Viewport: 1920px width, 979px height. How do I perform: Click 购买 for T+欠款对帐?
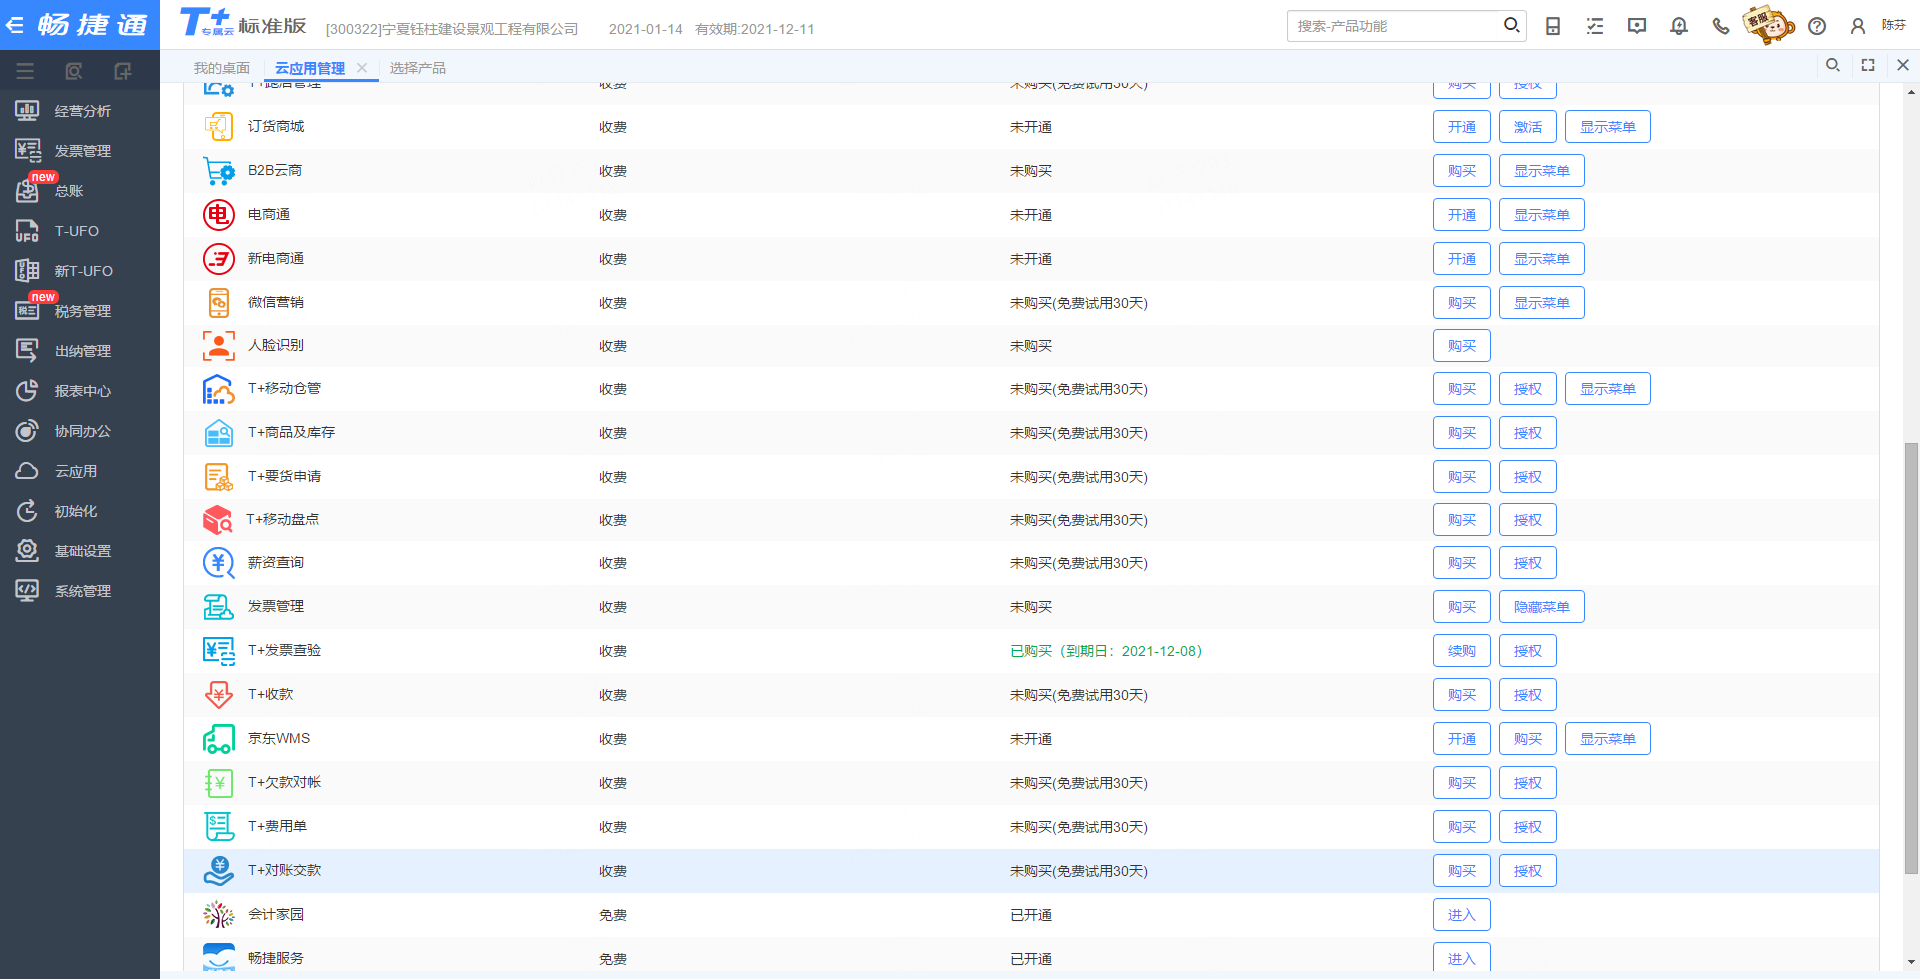1462,783
